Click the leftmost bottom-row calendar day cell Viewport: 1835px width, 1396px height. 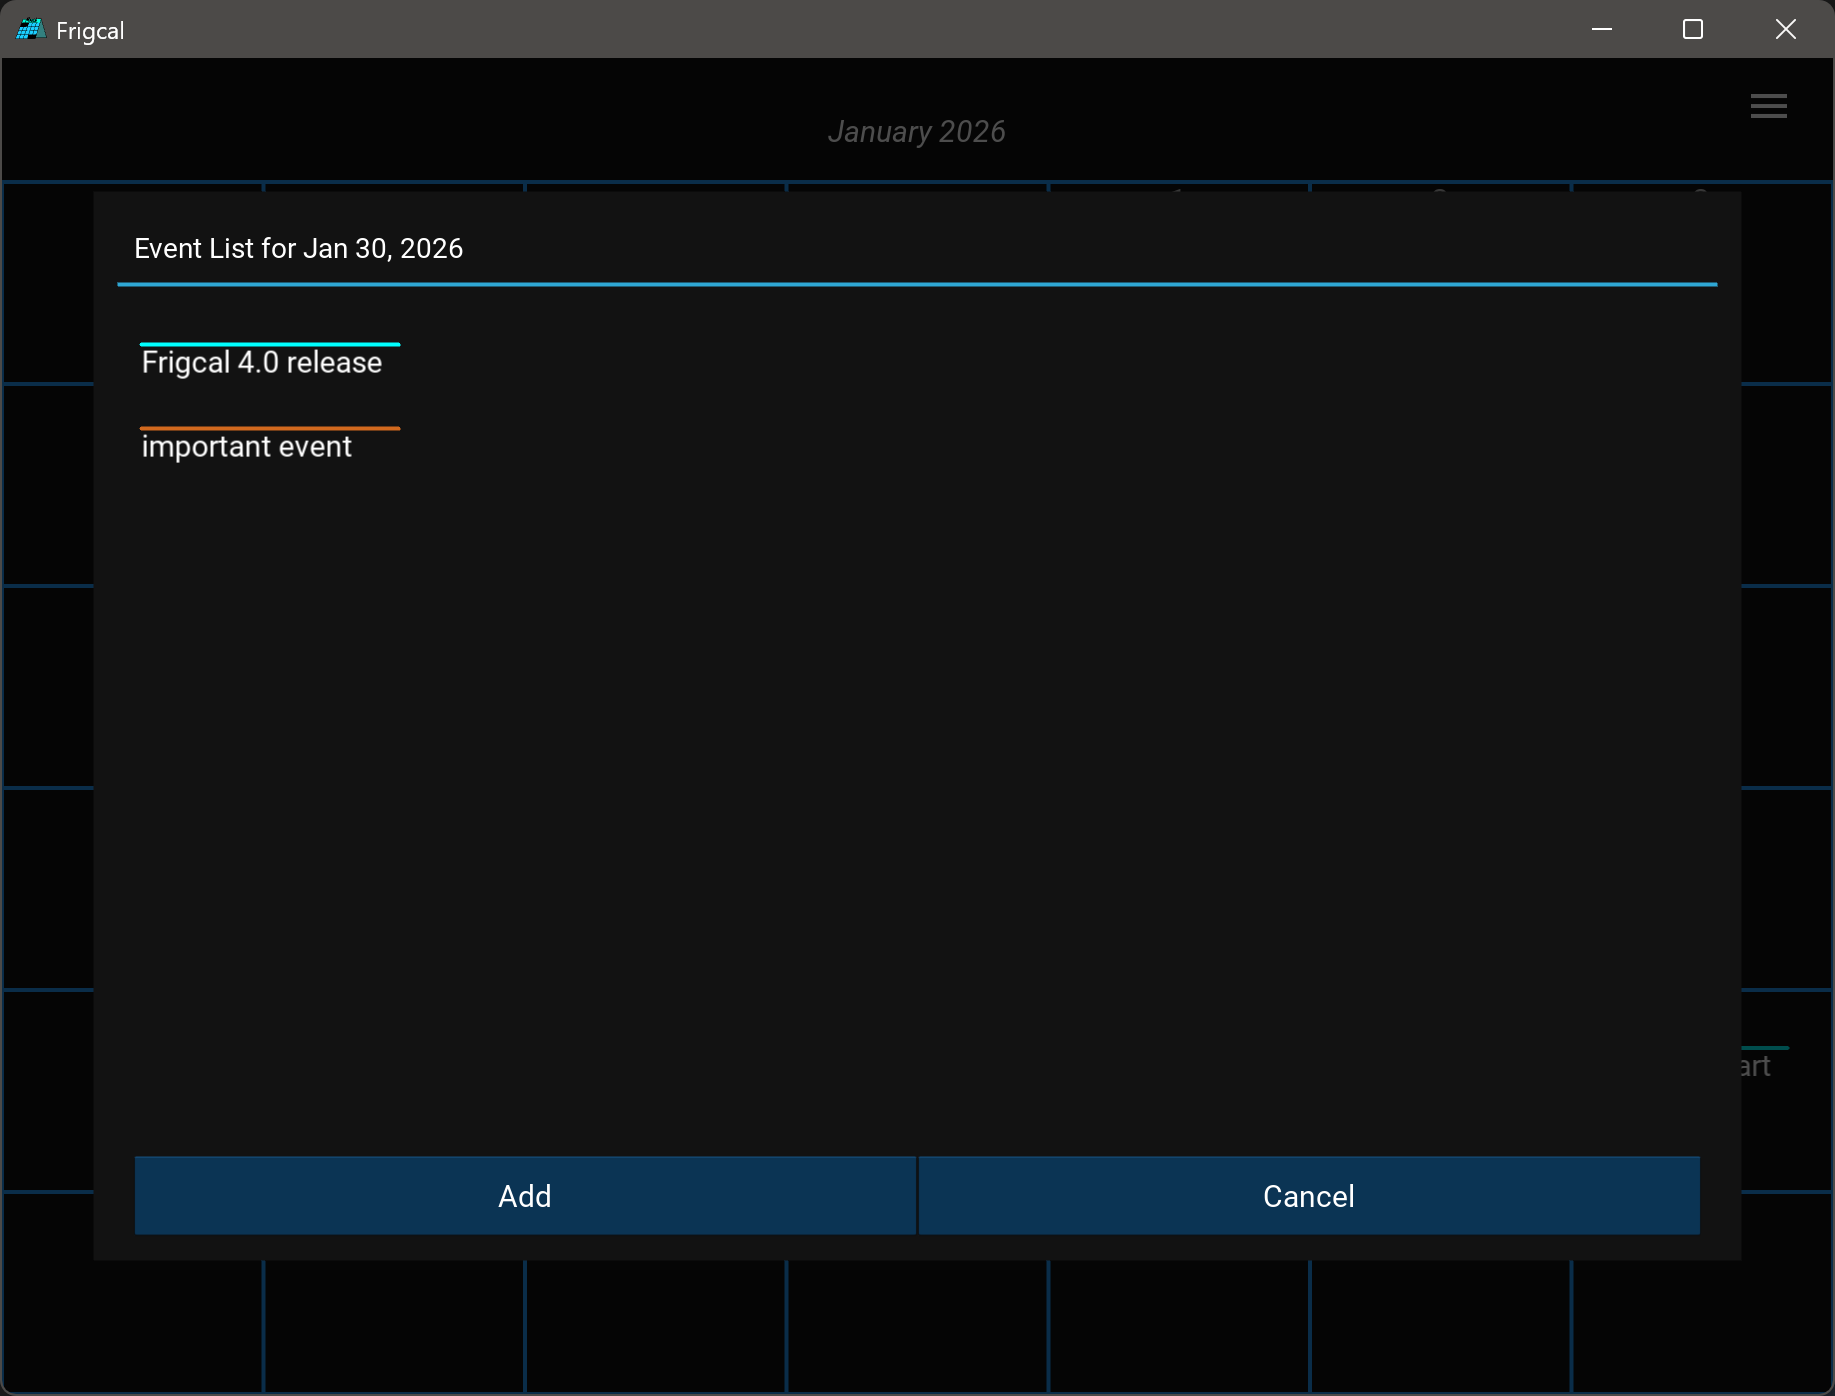[x=133, y=1325]
